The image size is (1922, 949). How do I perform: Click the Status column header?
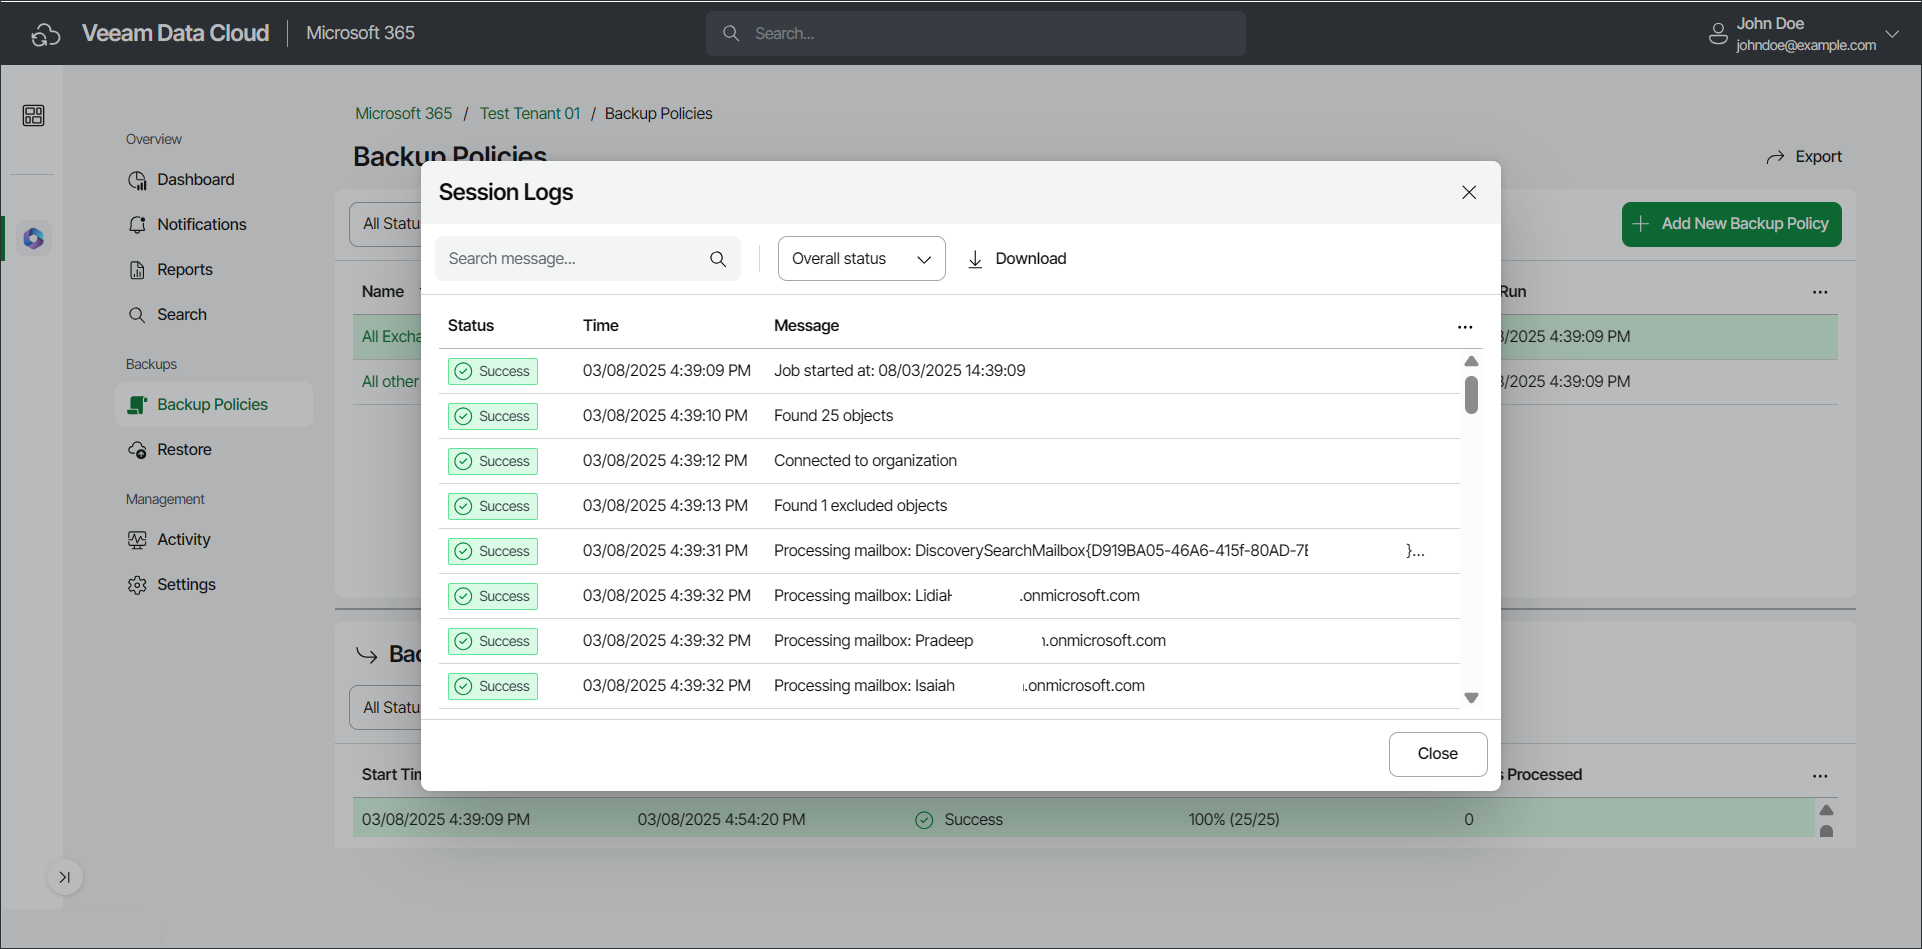[471, 326]
